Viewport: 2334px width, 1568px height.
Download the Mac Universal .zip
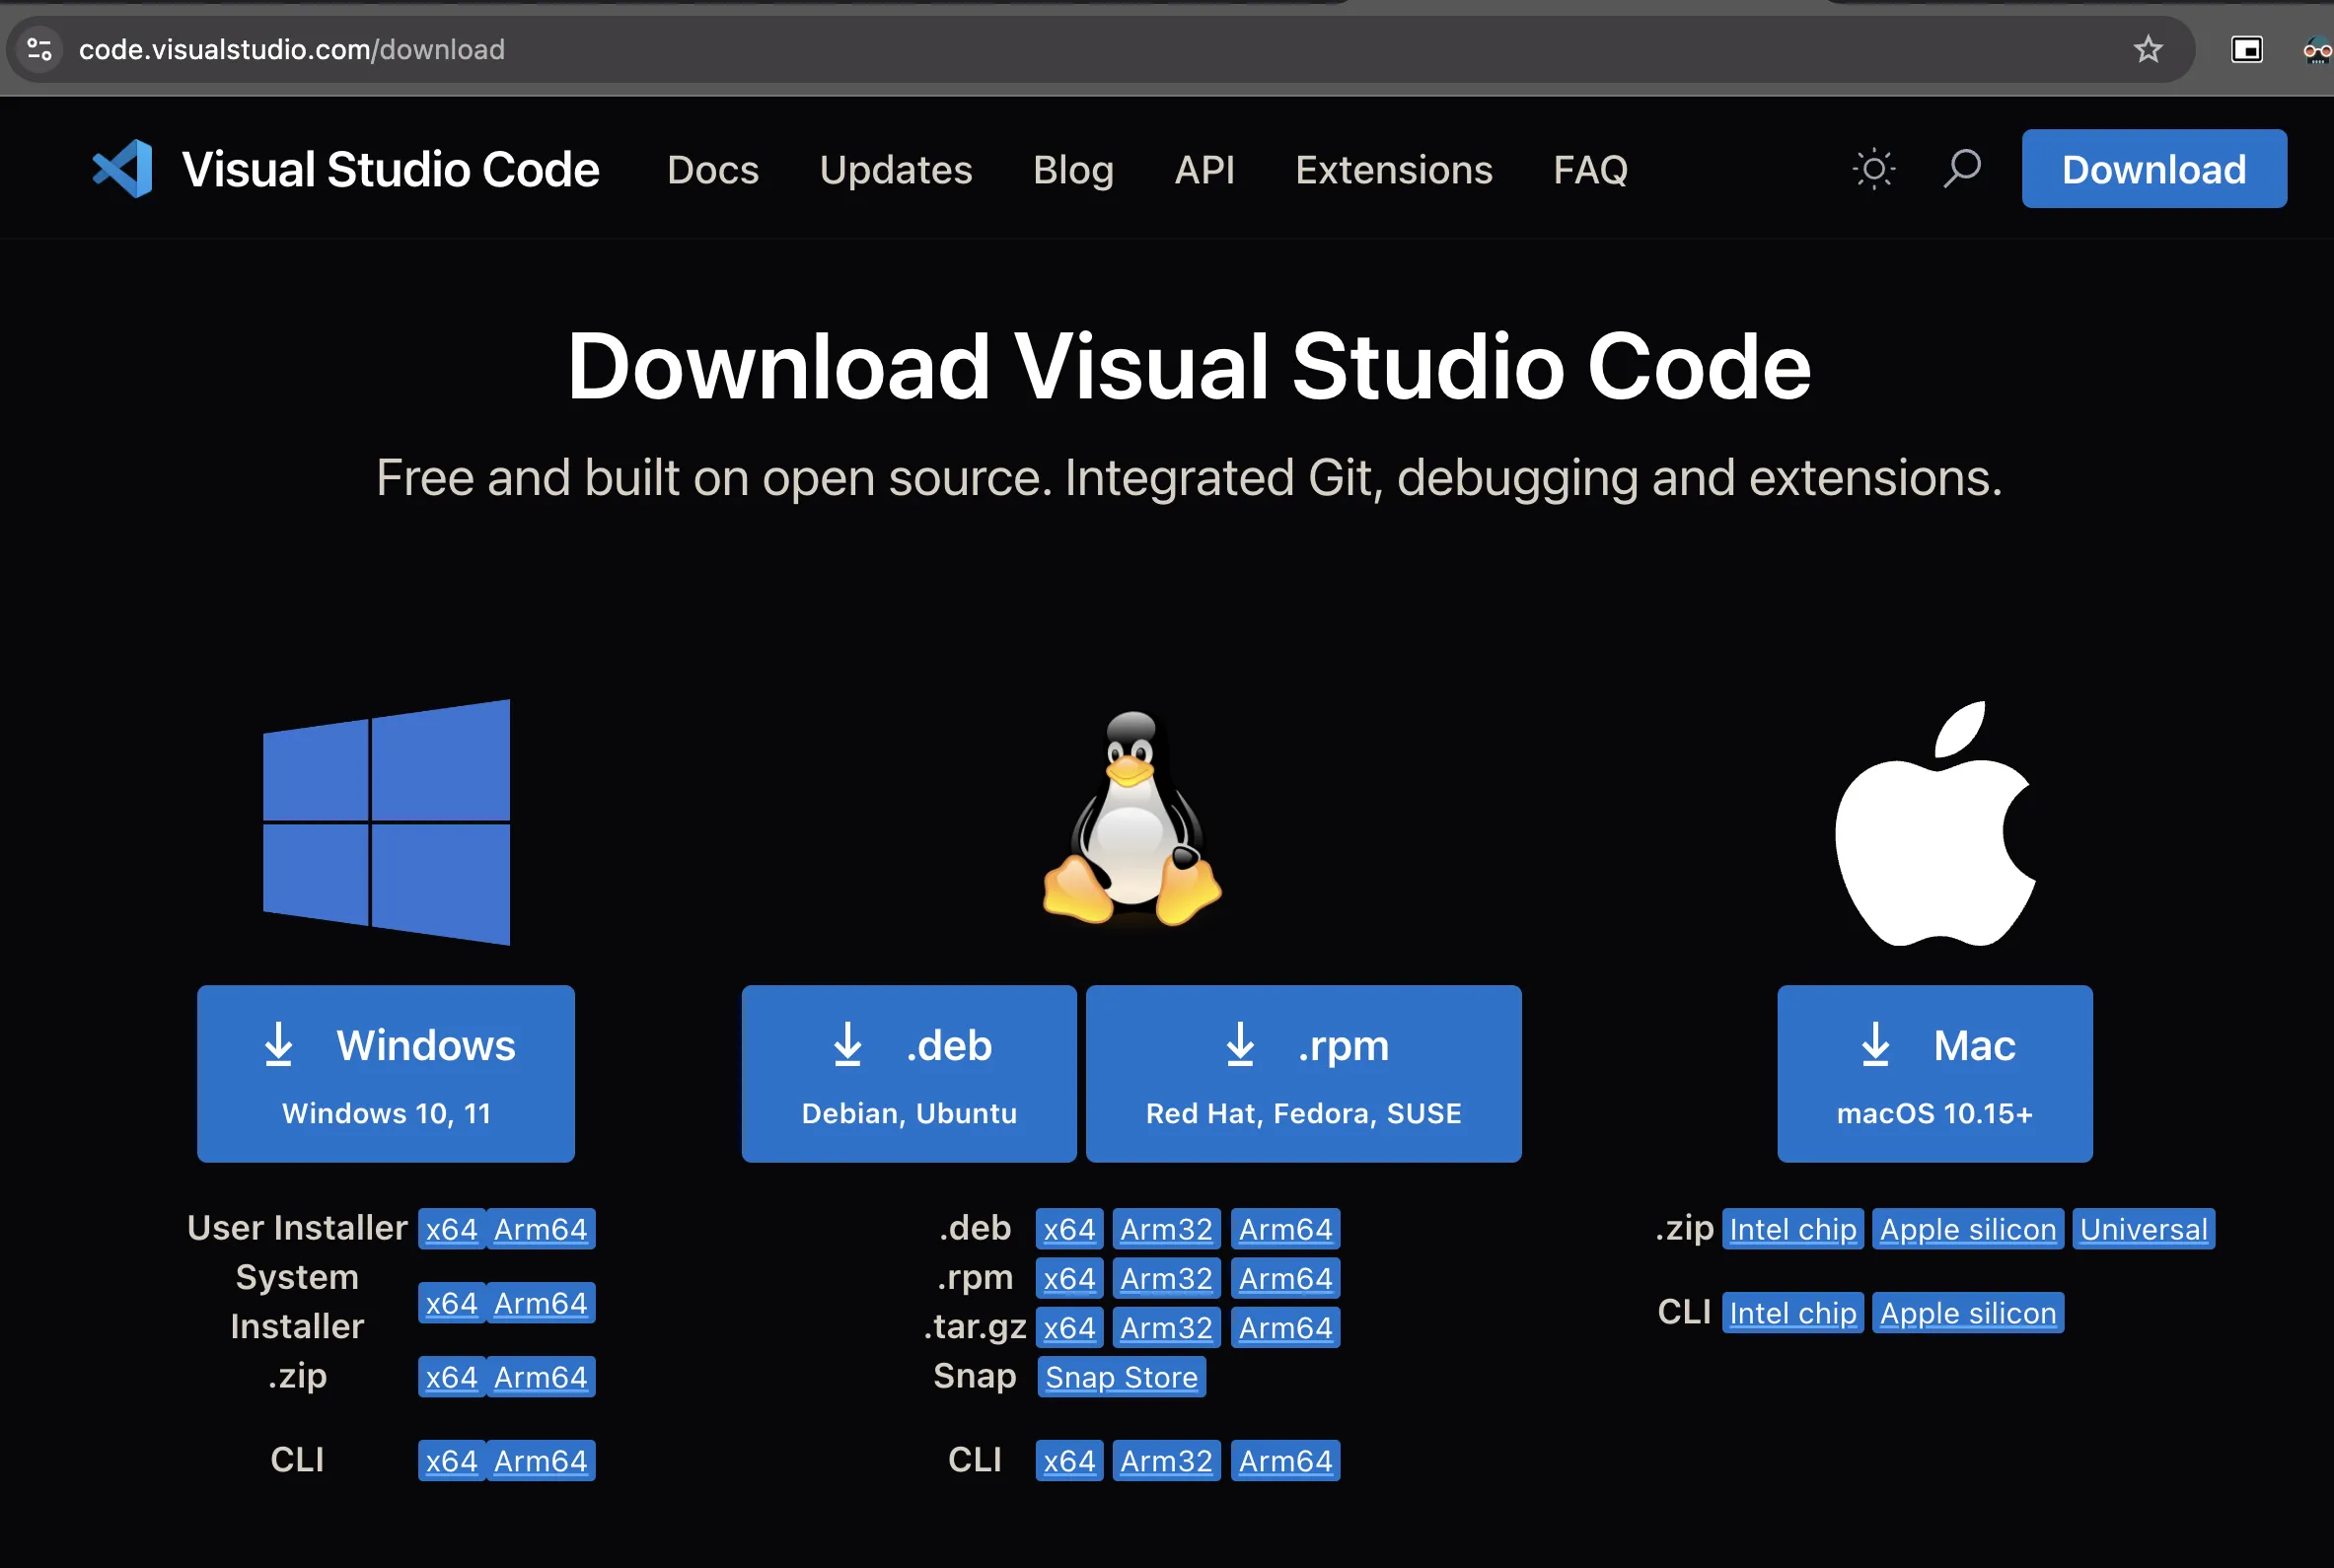[x=2144, y=1229]
